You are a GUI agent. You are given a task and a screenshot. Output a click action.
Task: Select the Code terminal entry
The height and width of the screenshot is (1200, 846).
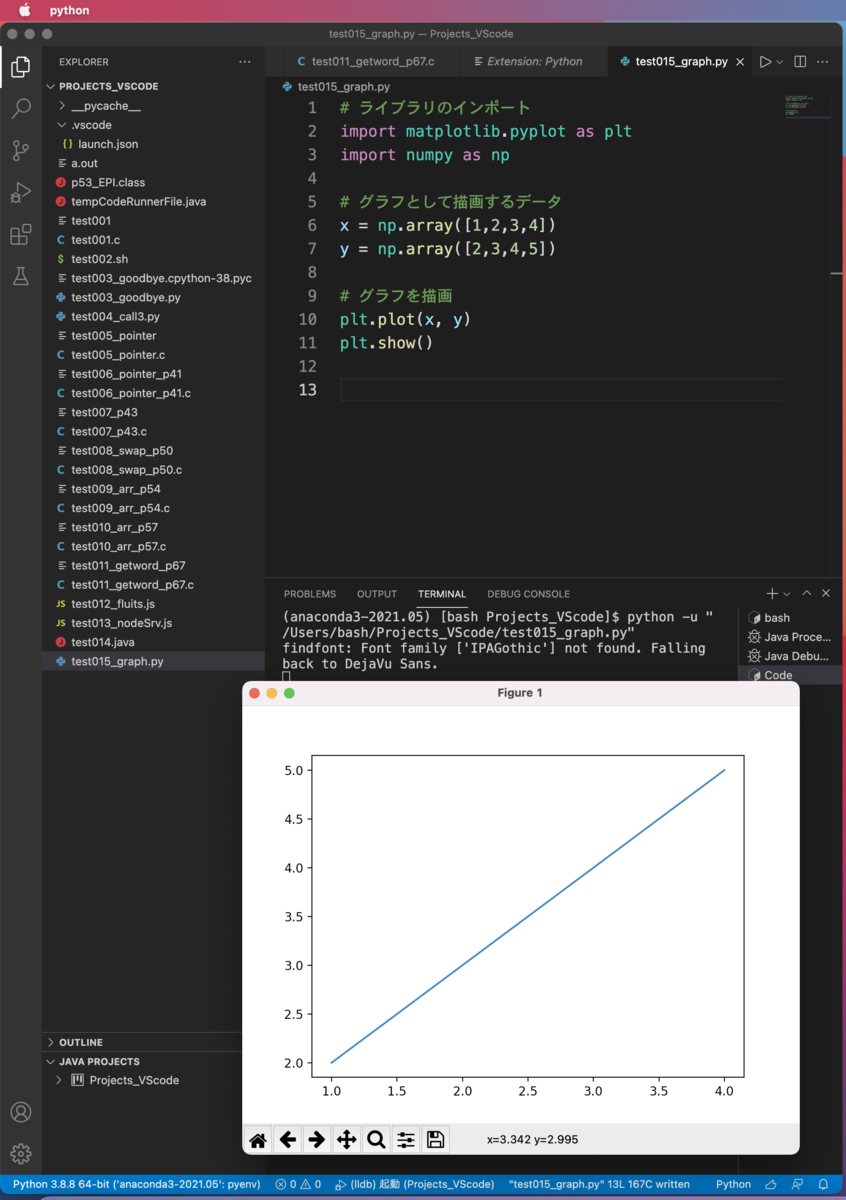click(x=790, y=675)
